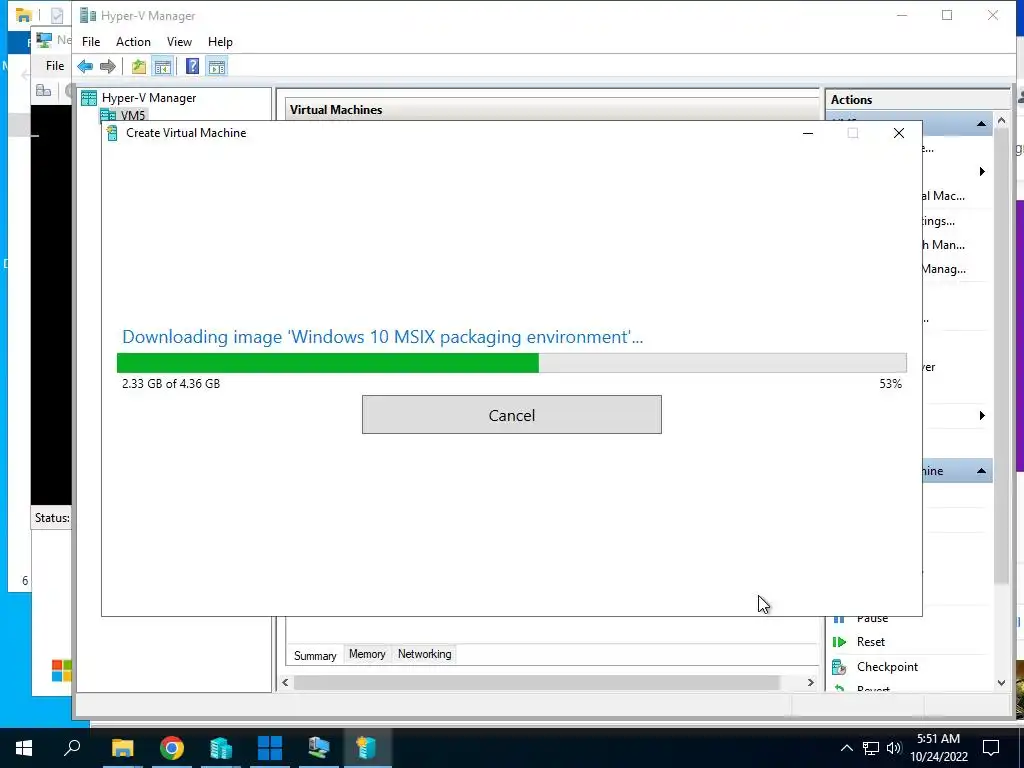Go forward with the gray arrow toolbar icon
The height and width of the screenshot is (768, 1024).
point(108,66)
